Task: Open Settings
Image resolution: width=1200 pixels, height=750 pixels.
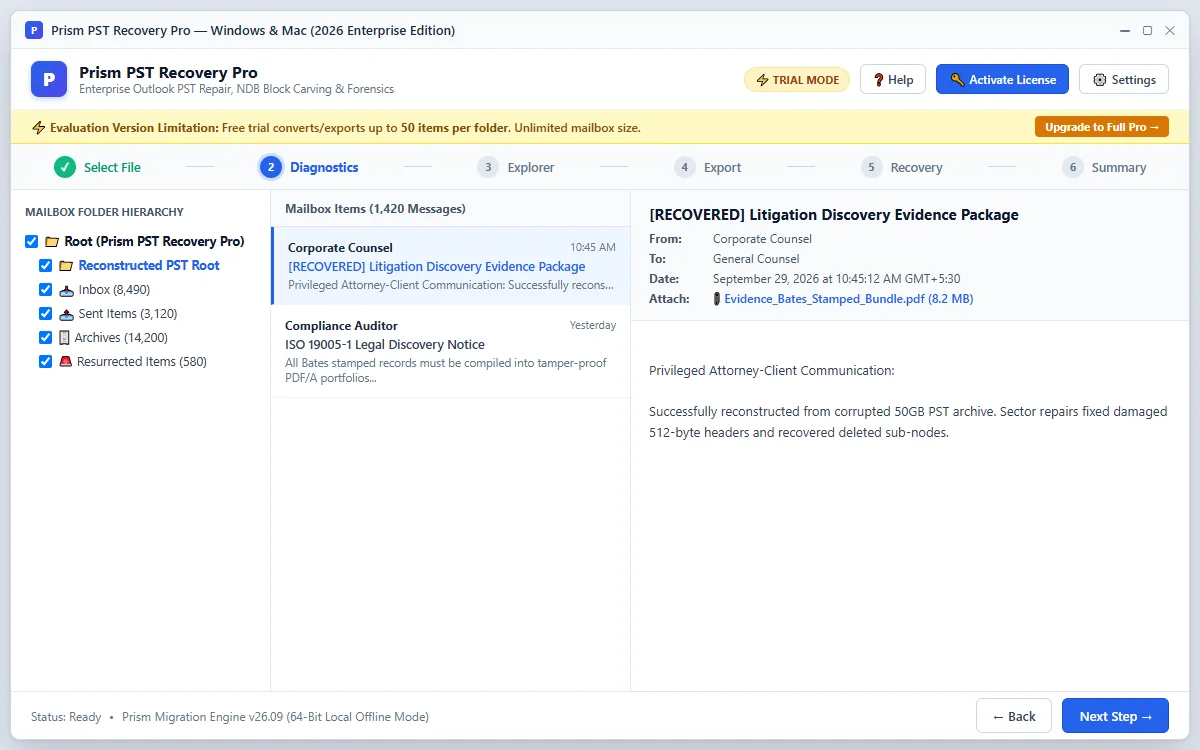Action: (1124, 80)
